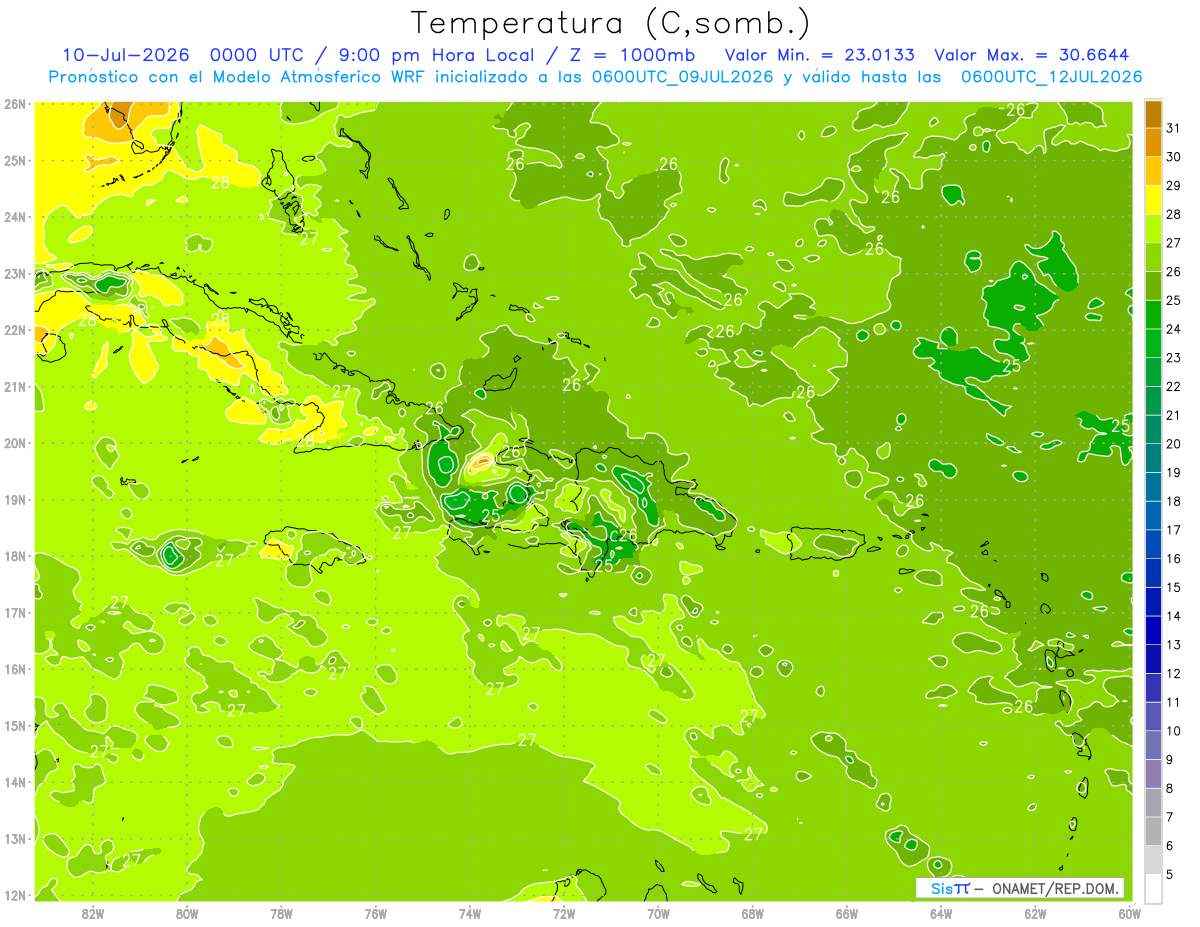The width and height of the screenshot is (1200, 927).
Task: Click the 'Temperatura (C,somb.)' chart title
Action: (611, 23)
